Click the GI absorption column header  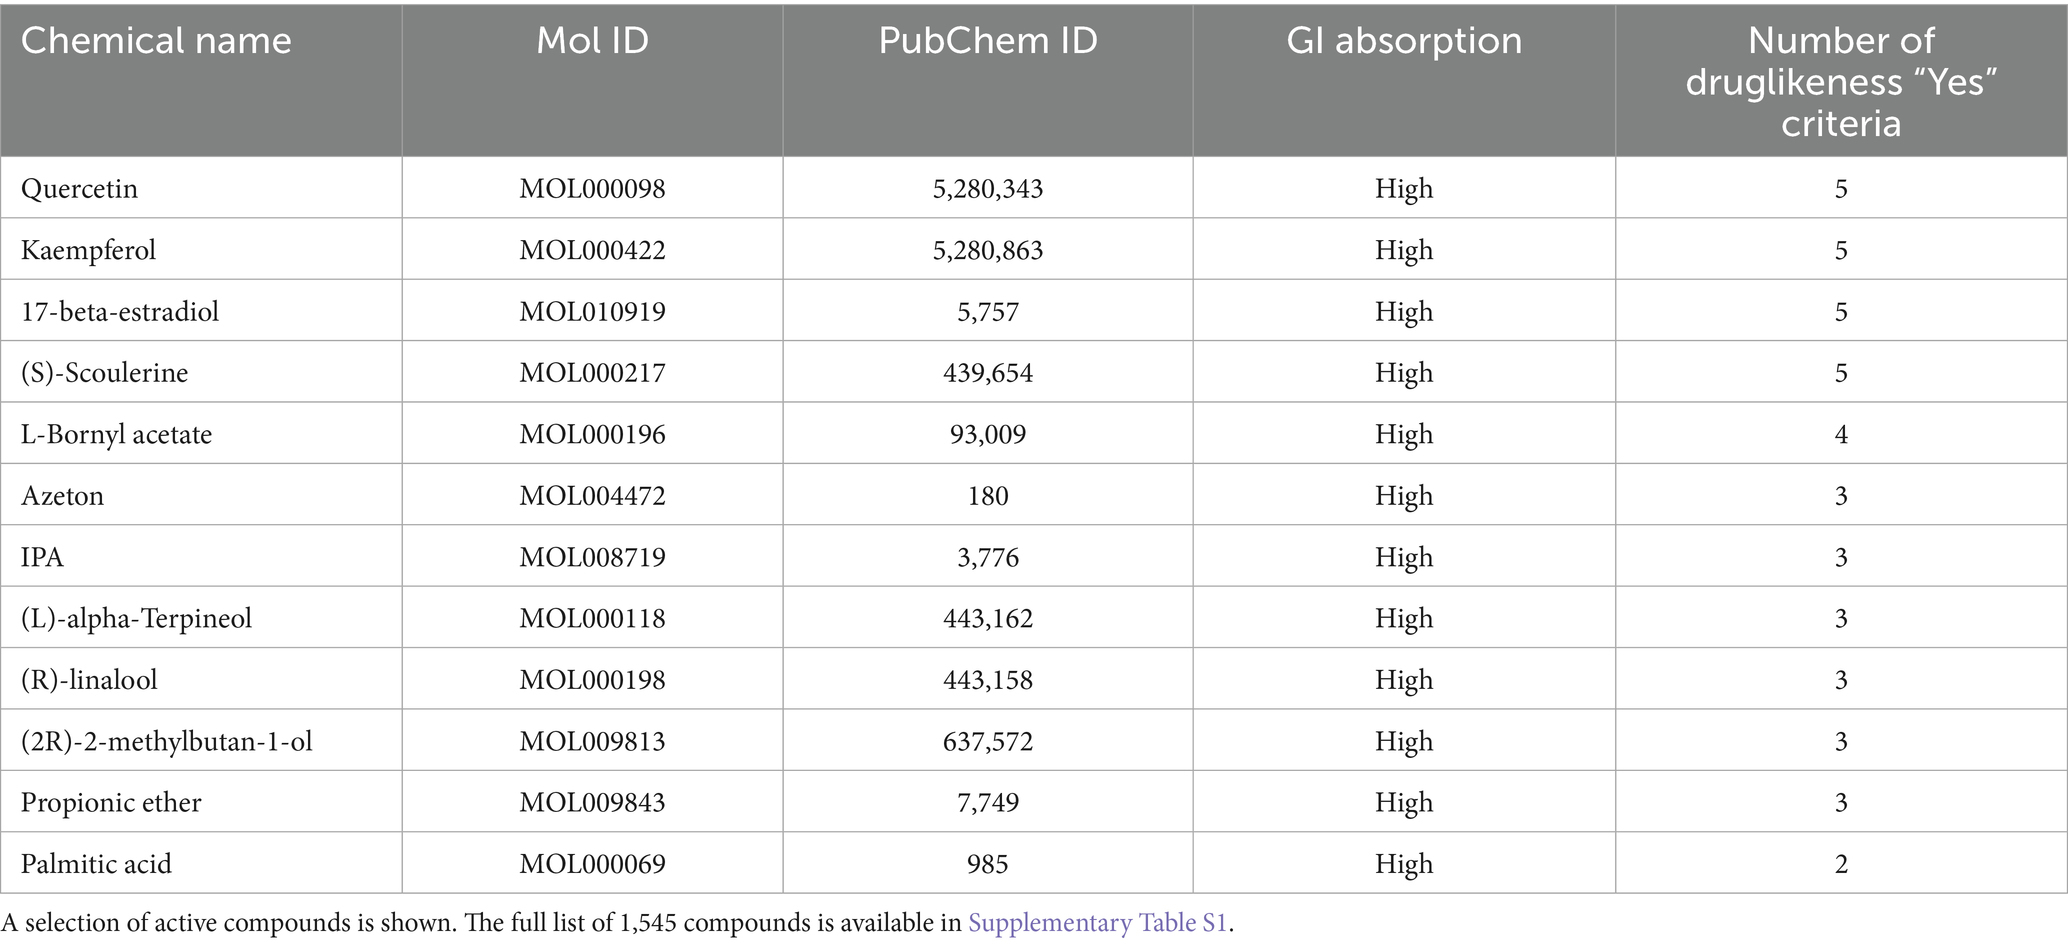click(x=1403, y=41)
